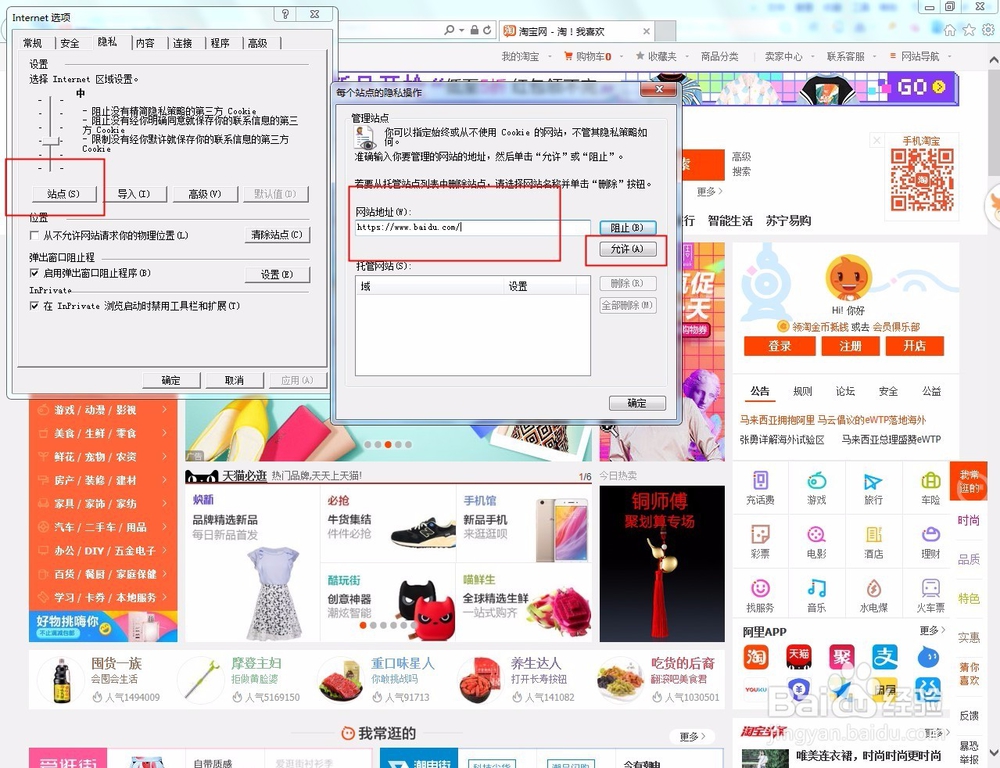Click the 网站地址 input field
This screenshot has height=768, width=1000.
click(x=473, y=227)
